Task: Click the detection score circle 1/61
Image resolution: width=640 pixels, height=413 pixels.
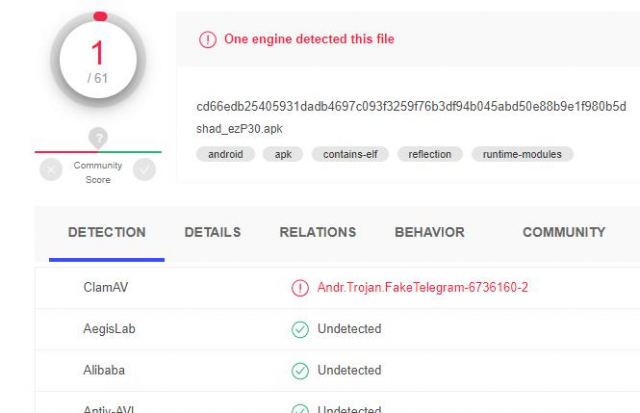Action: coord(98,62)
